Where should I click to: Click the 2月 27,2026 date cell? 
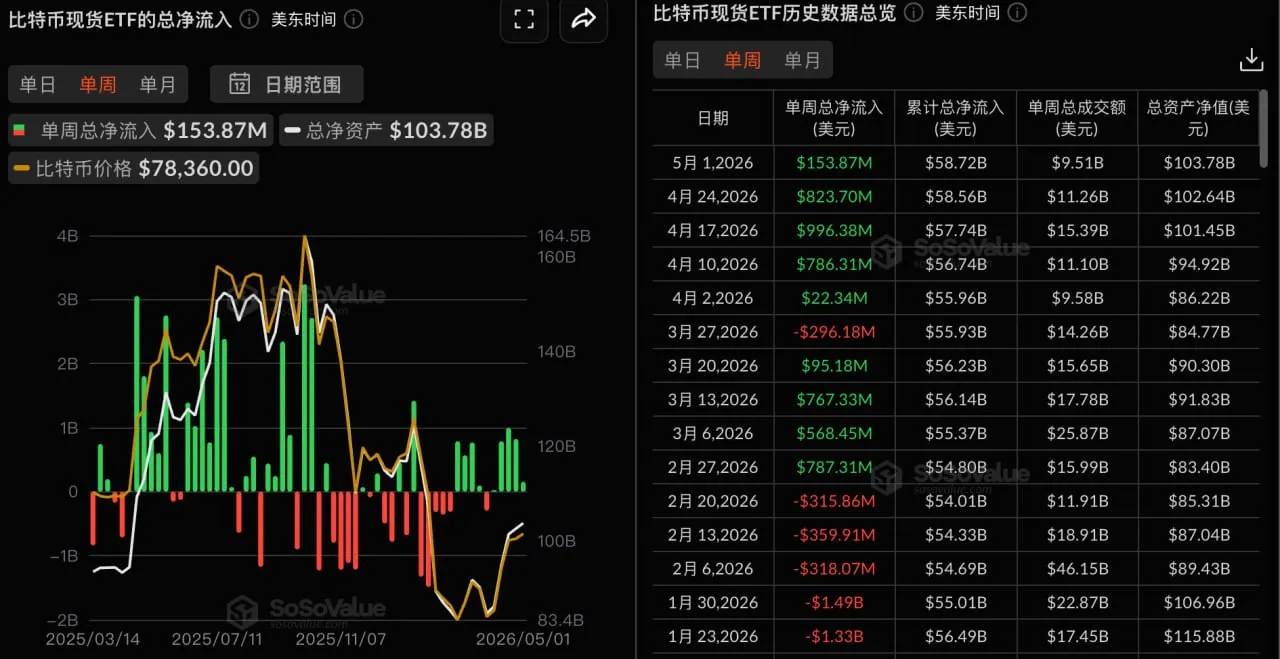[713, 468]
